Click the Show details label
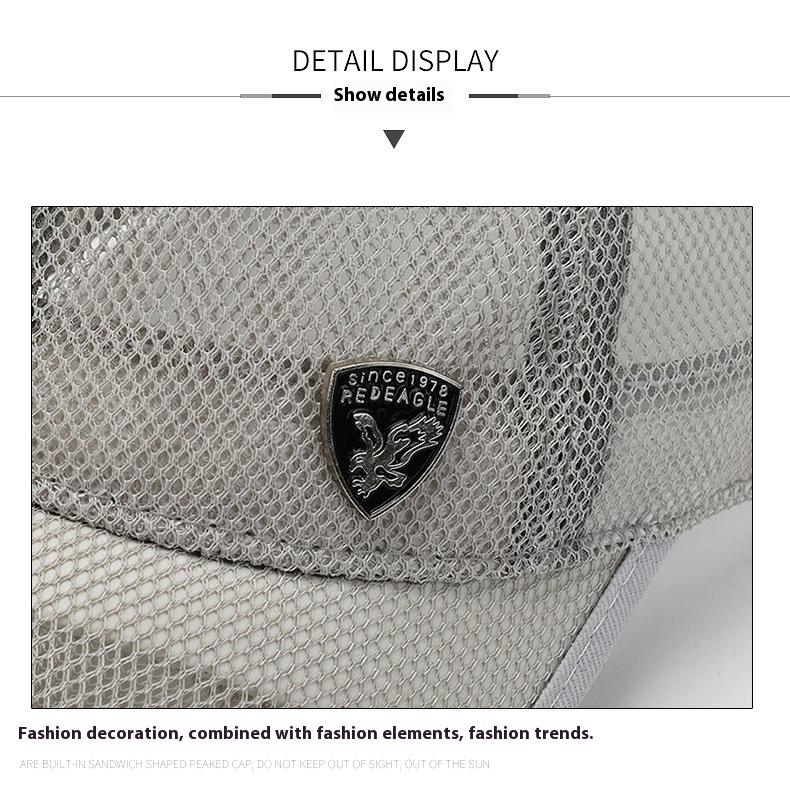790x801 pixels. pyautogui.click(x=389, y=95)
